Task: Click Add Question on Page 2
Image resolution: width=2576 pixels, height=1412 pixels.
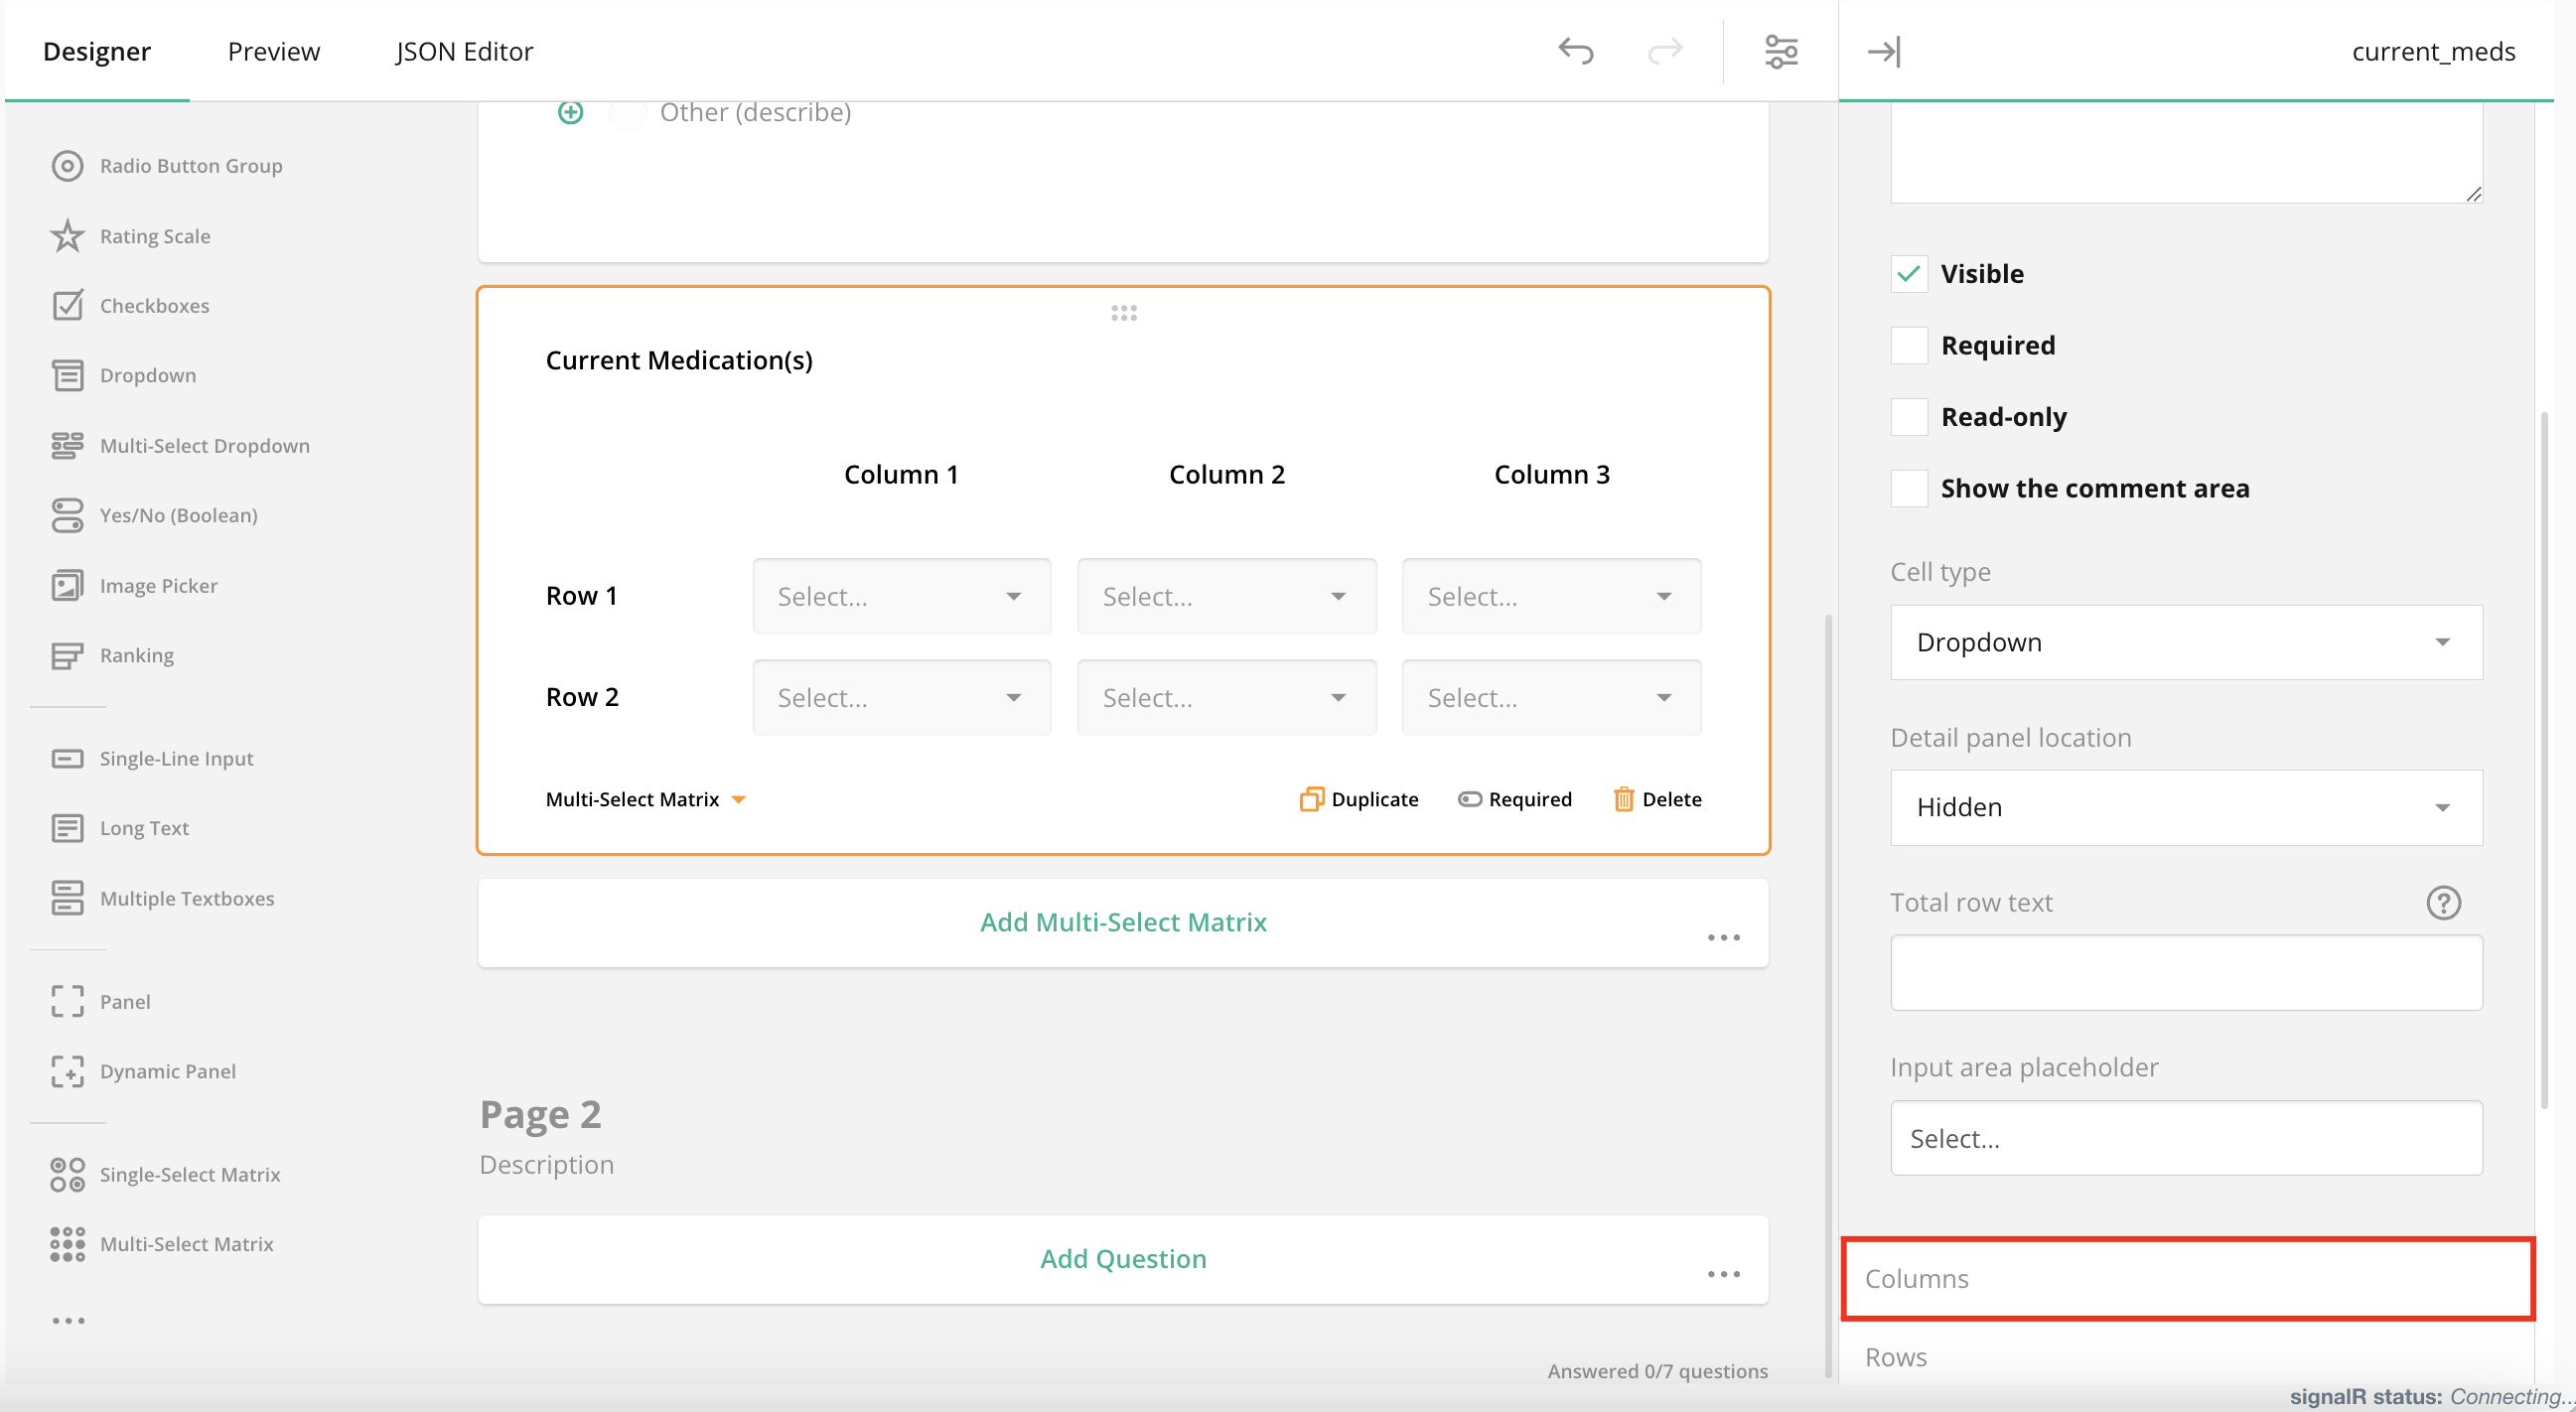Action: pos(1122,1258)
